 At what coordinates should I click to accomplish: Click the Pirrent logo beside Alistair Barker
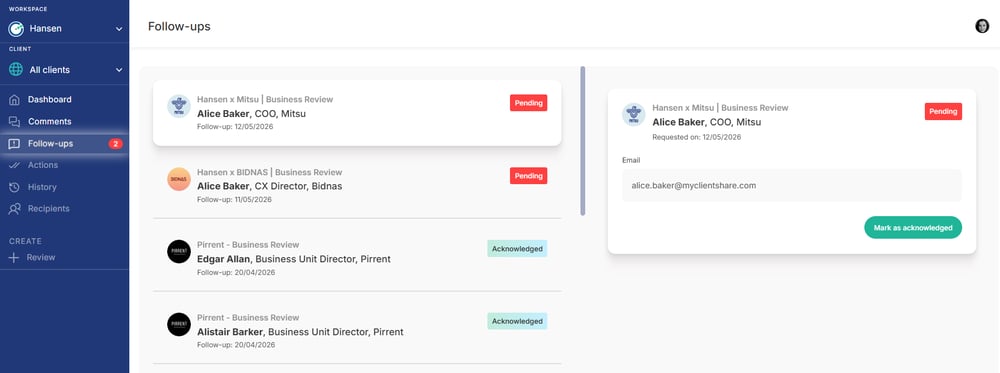(179, 324)
